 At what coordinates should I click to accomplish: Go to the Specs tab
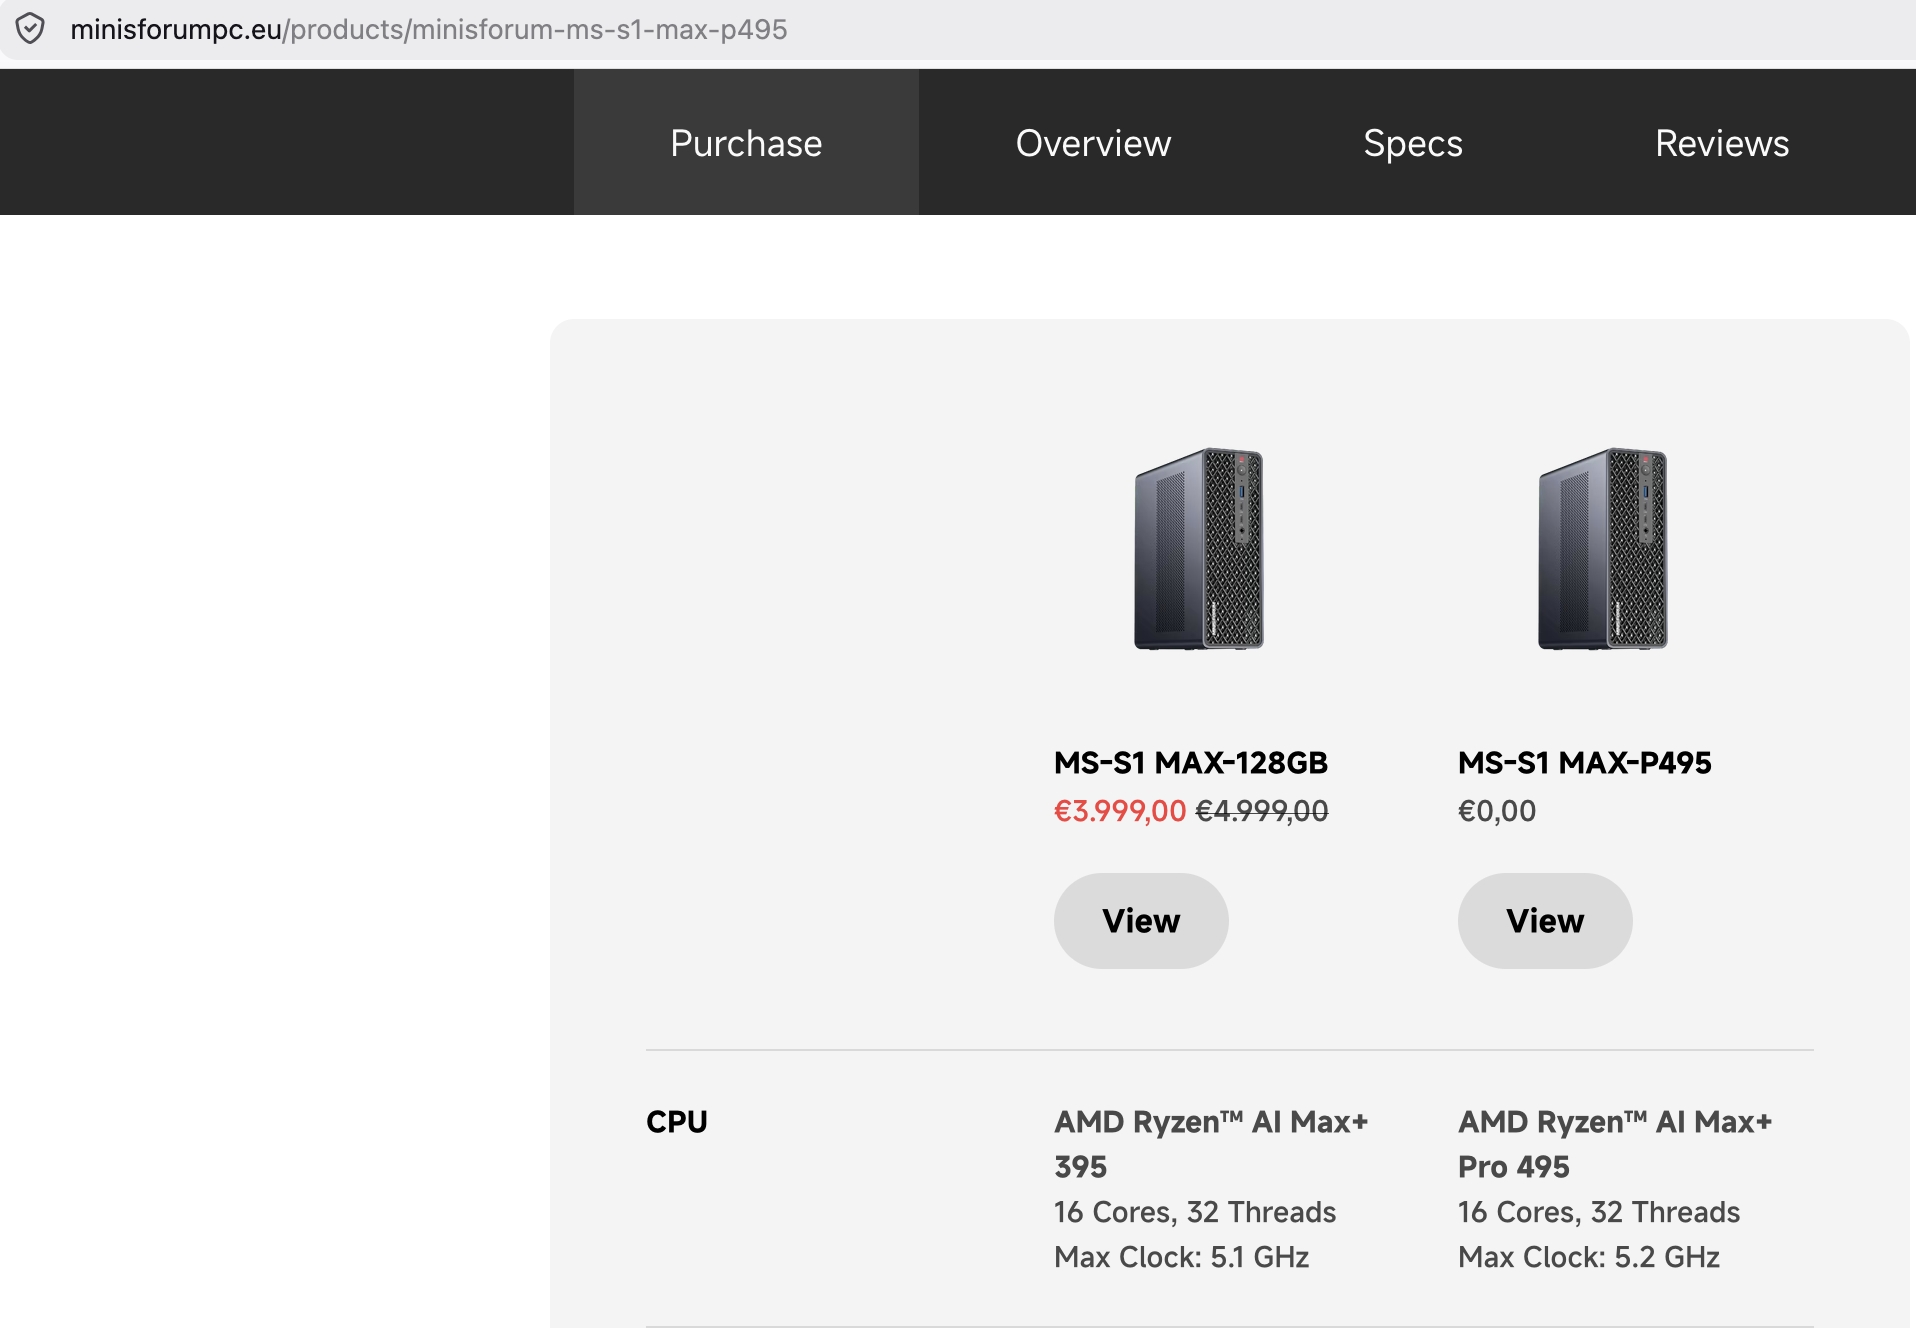click(1413, 143)
